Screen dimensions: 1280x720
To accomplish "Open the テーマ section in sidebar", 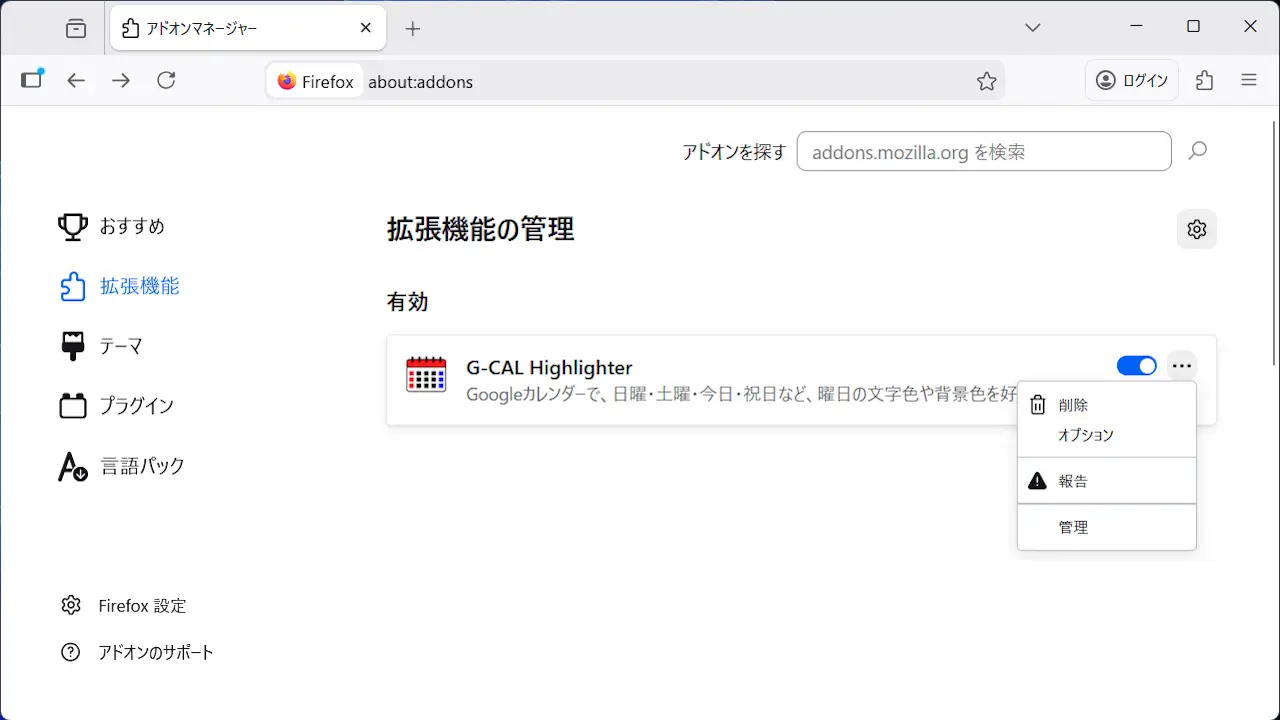I will (120, 346).
